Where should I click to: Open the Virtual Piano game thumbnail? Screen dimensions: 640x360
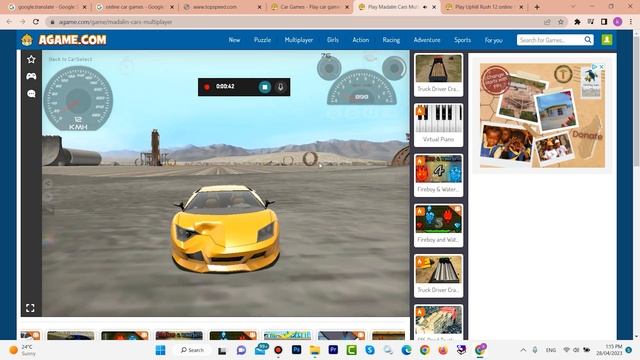pos(438,125)
